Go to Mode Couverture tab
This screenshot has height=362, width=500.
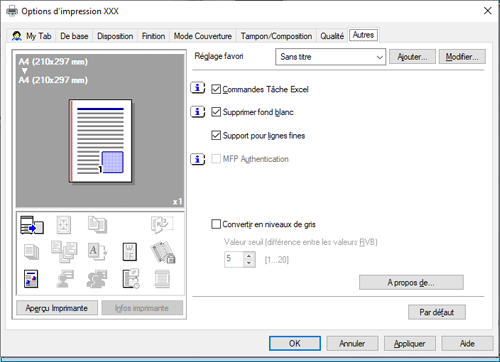click(203, 36)
